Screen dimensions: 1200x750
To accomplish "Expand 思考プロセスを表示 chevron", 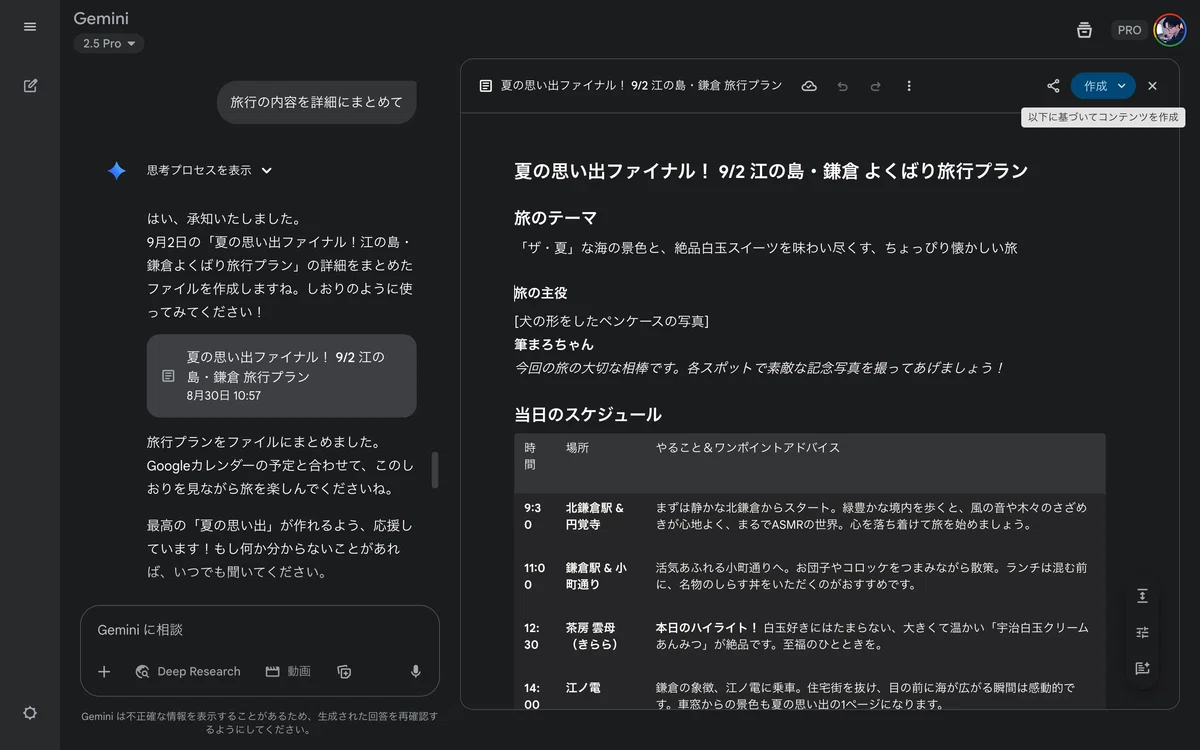I will pos(267,170).
